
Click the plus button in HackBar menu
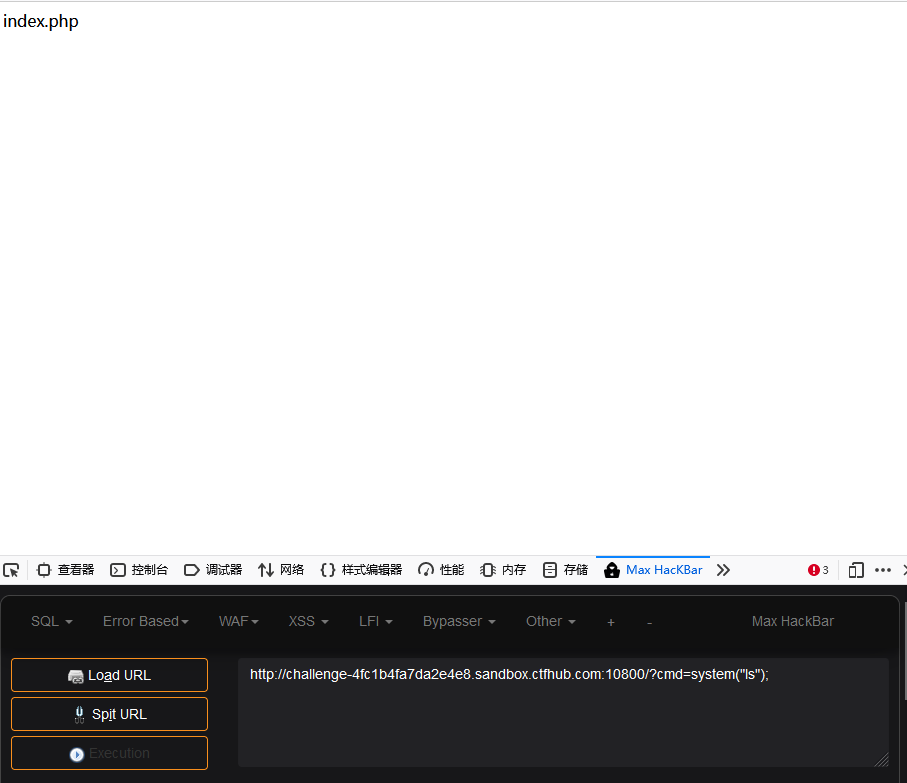(x=611, y=622)
